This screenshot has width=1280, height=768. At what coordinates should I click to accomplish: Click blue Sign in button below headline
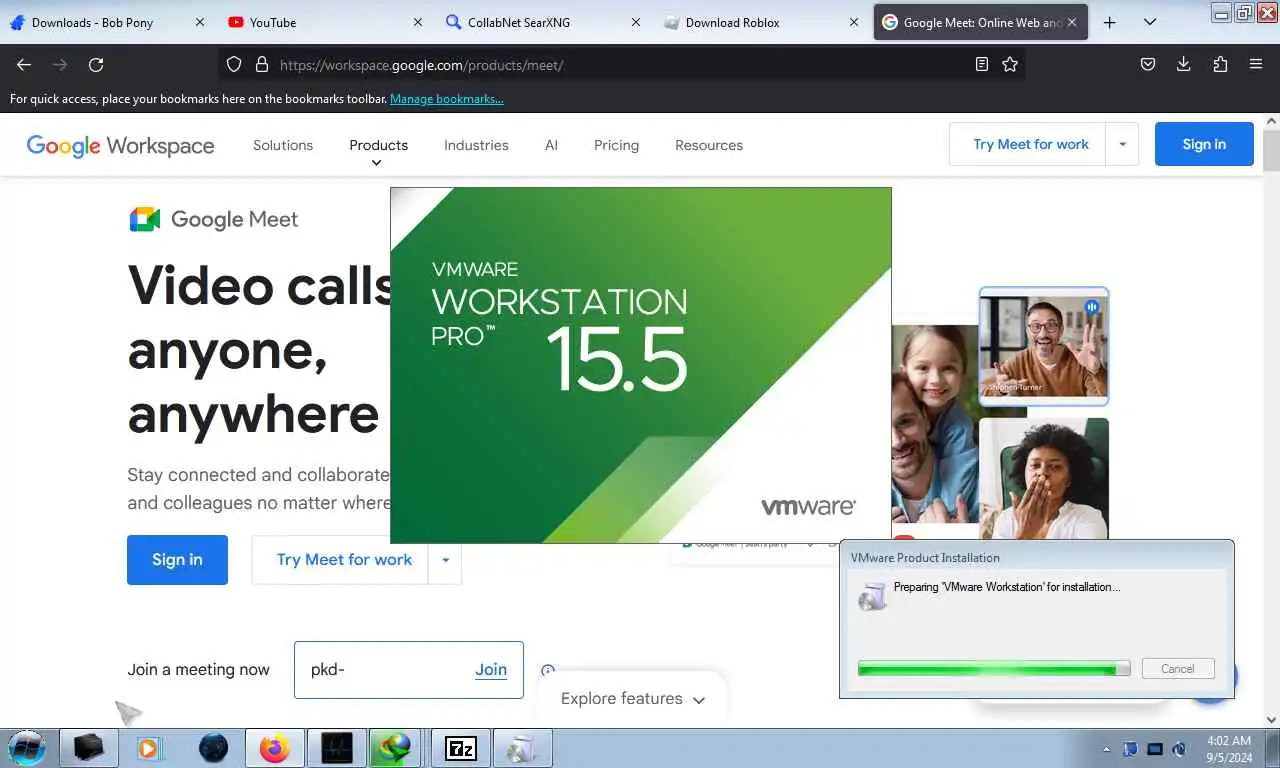(x=177, y=560)
